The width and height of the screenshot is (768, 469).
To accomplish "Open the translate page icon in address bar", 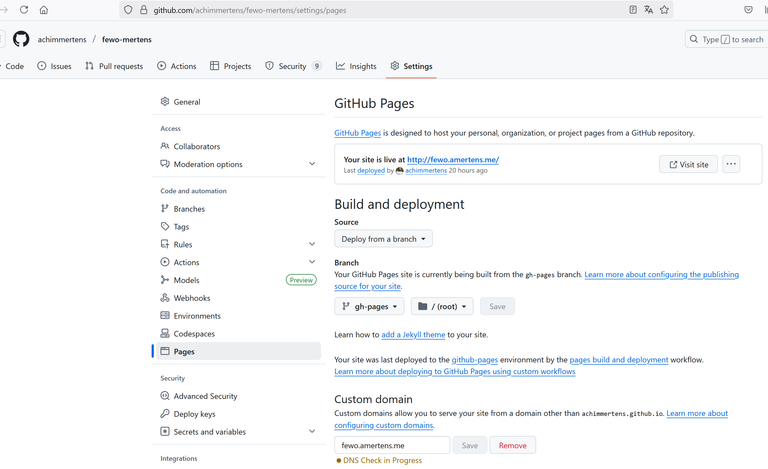I will (648, 10).
